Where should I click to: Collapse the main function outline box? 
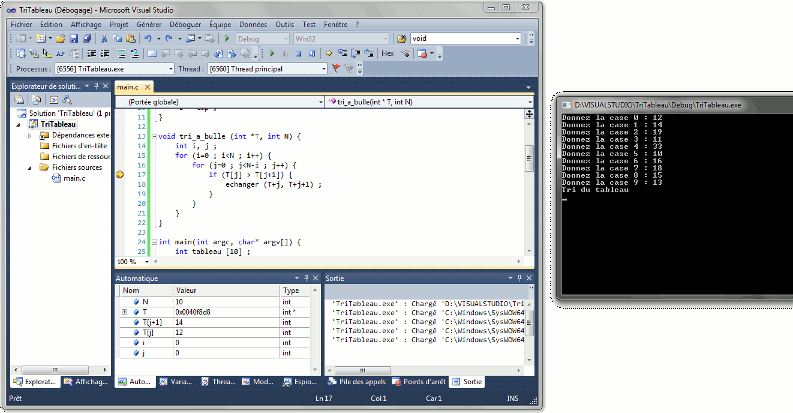click(x=154, y=242)
